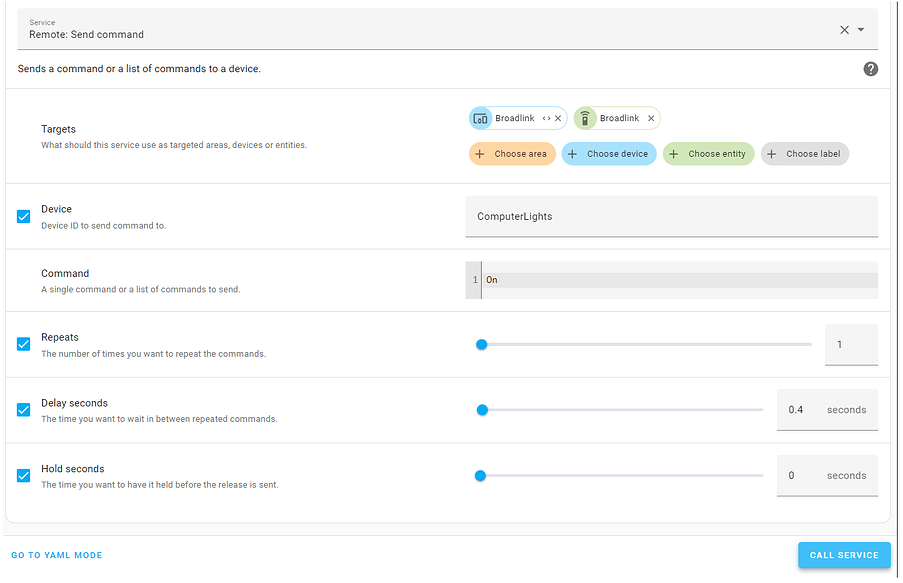The image size is (903, 583).
Task: Uncheck the Device checkbox
Action: click(x=24, y=216)
